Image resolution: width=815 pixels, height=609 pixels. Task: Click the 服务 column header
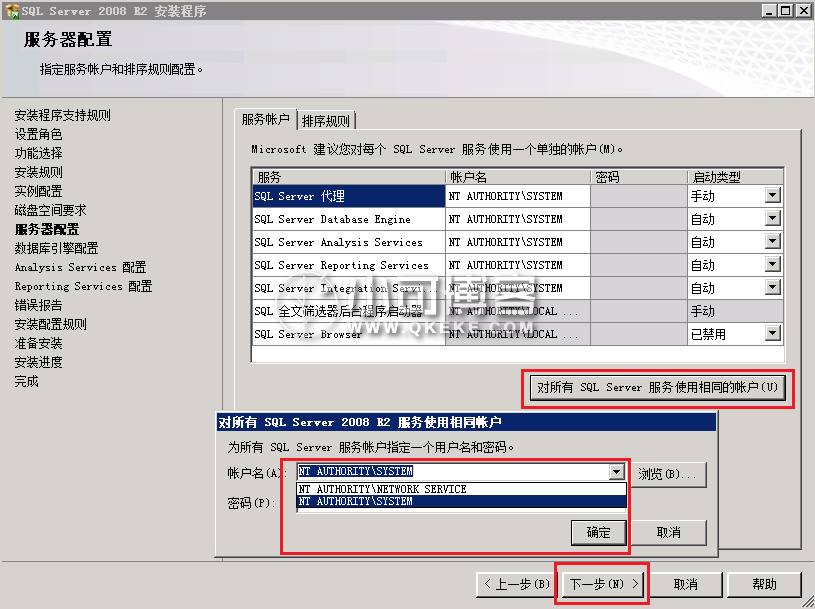pyautogui.click(x=349, y=177)
